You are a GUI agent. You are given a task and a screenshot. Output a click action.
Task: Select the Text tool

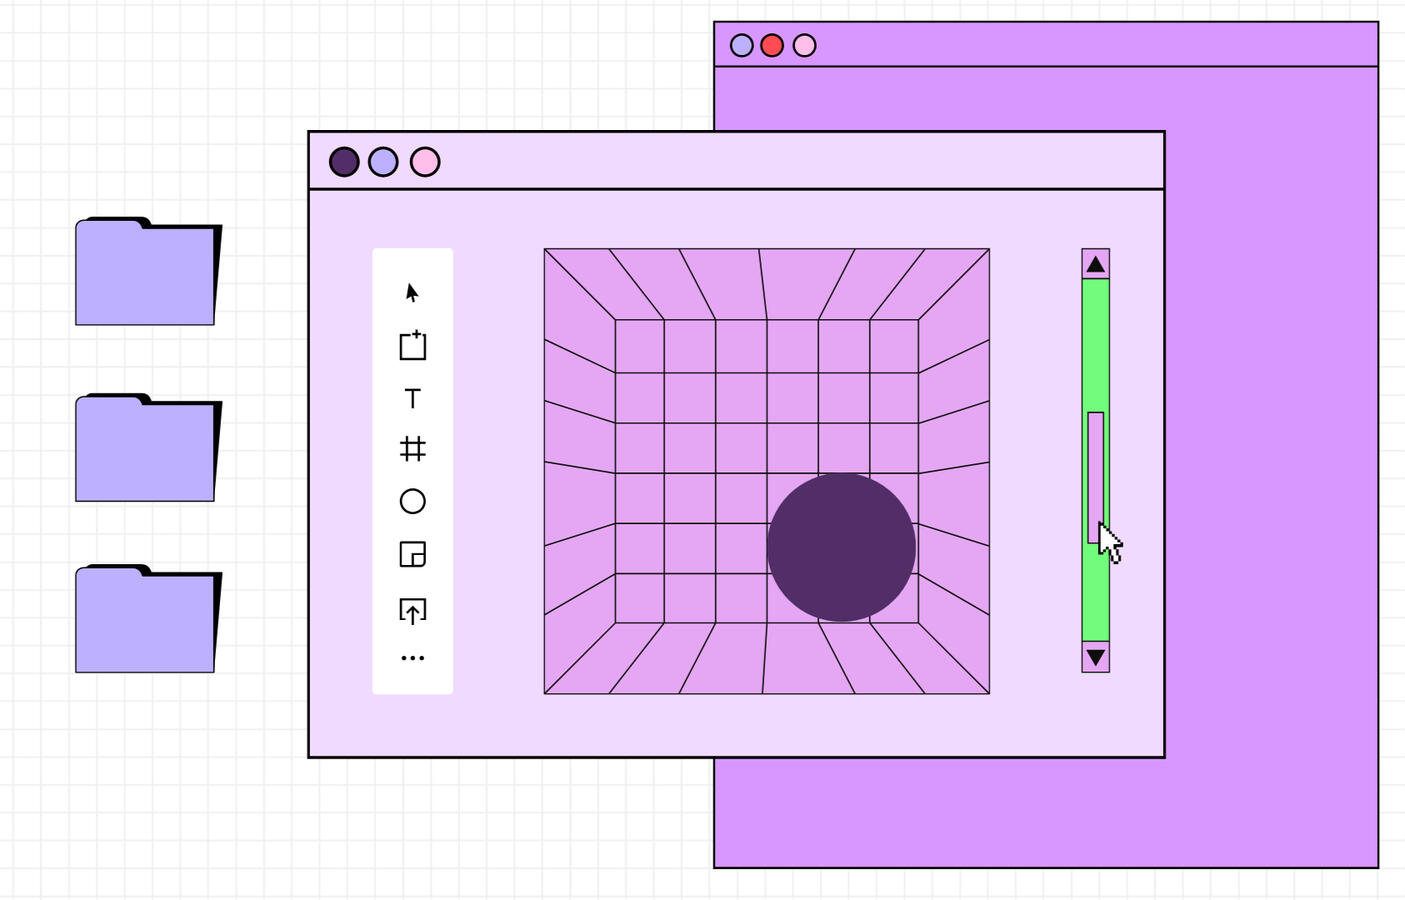point(412,398)
